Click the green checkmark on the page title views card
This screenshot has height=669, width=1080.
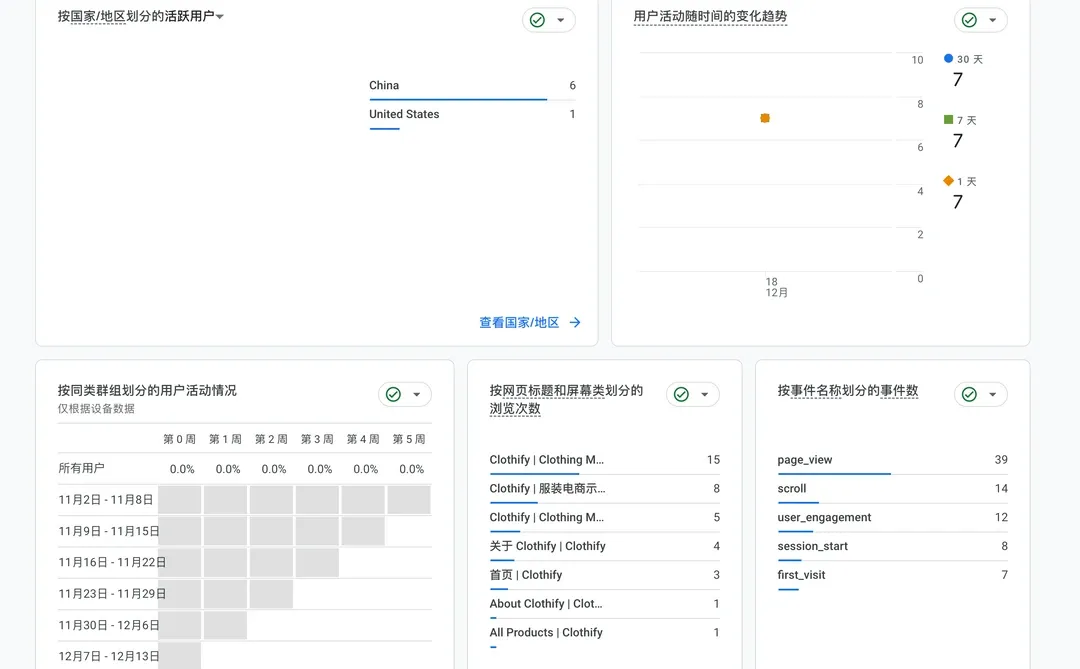tap(681, 394)
